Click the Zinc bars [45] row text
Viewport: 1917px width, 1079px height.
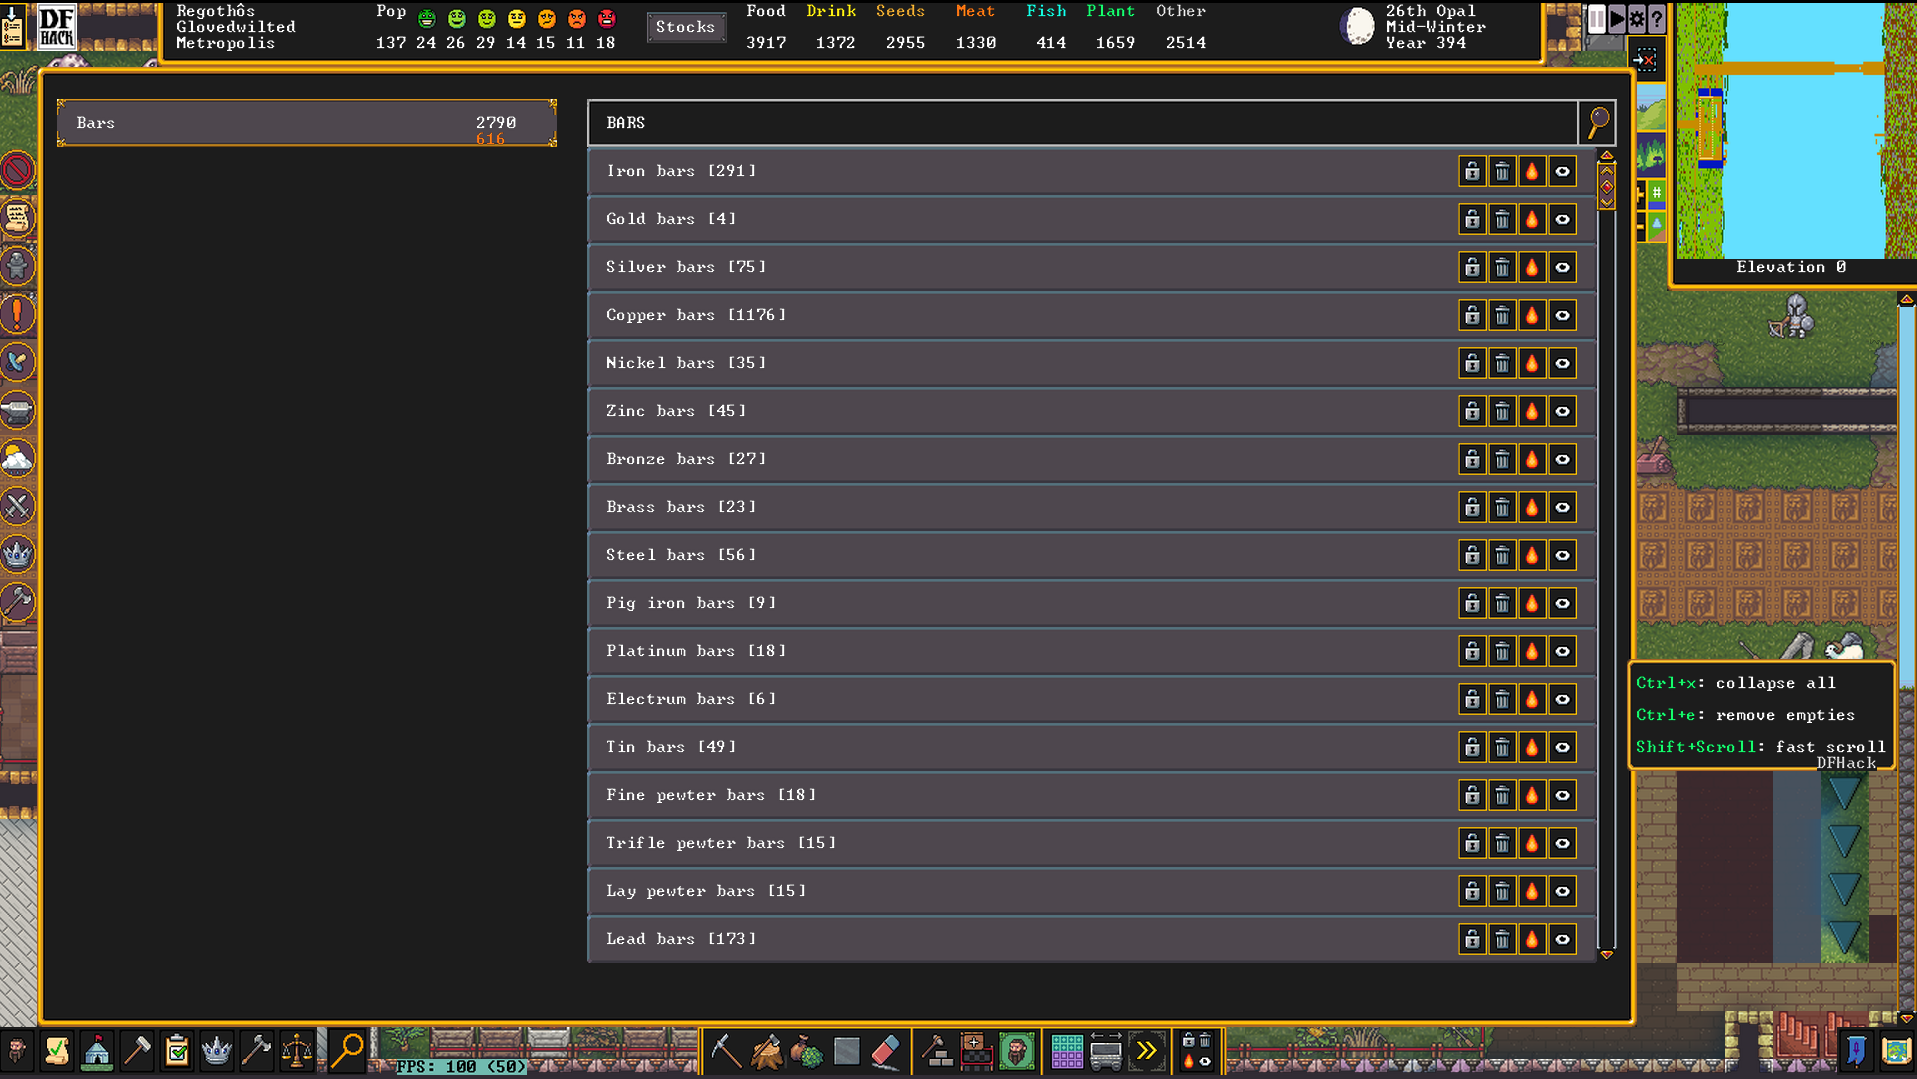click(676, 411)
